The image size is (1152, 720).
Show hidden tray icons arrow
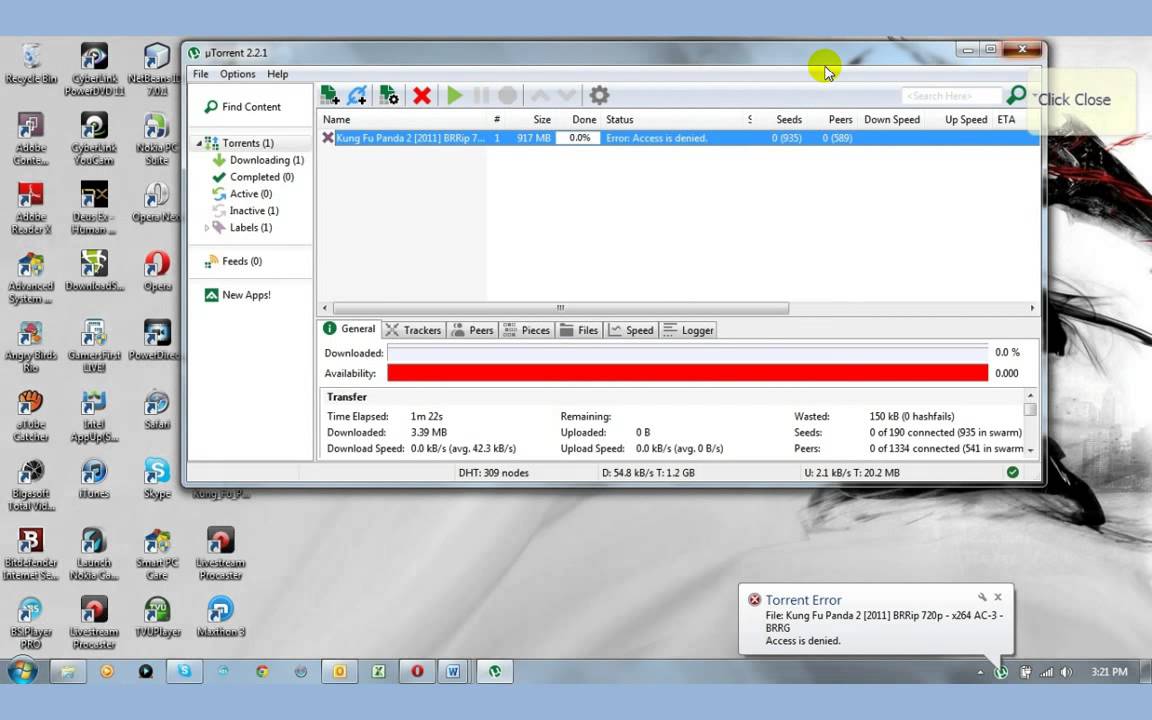pyautogui.click(x=980, y=672)
